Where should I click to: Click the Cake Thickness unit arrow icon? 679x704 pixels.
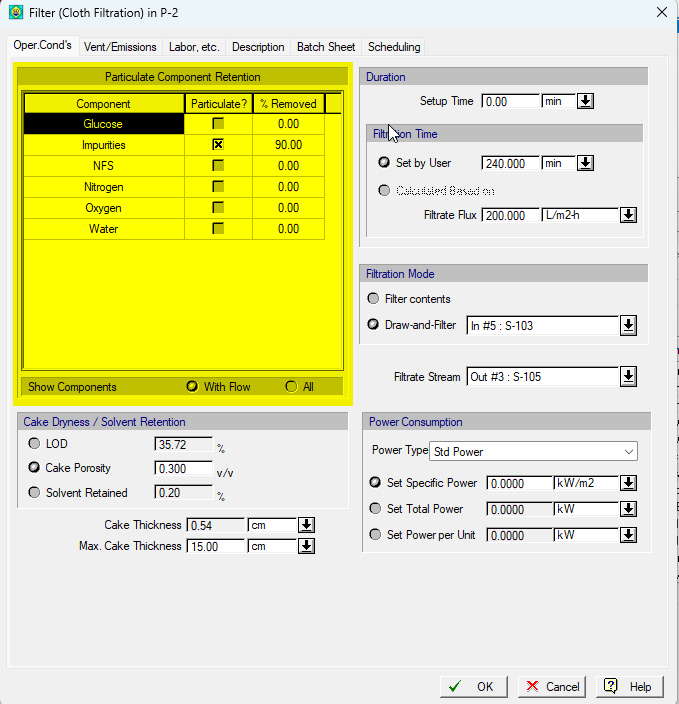click(306, 525)
